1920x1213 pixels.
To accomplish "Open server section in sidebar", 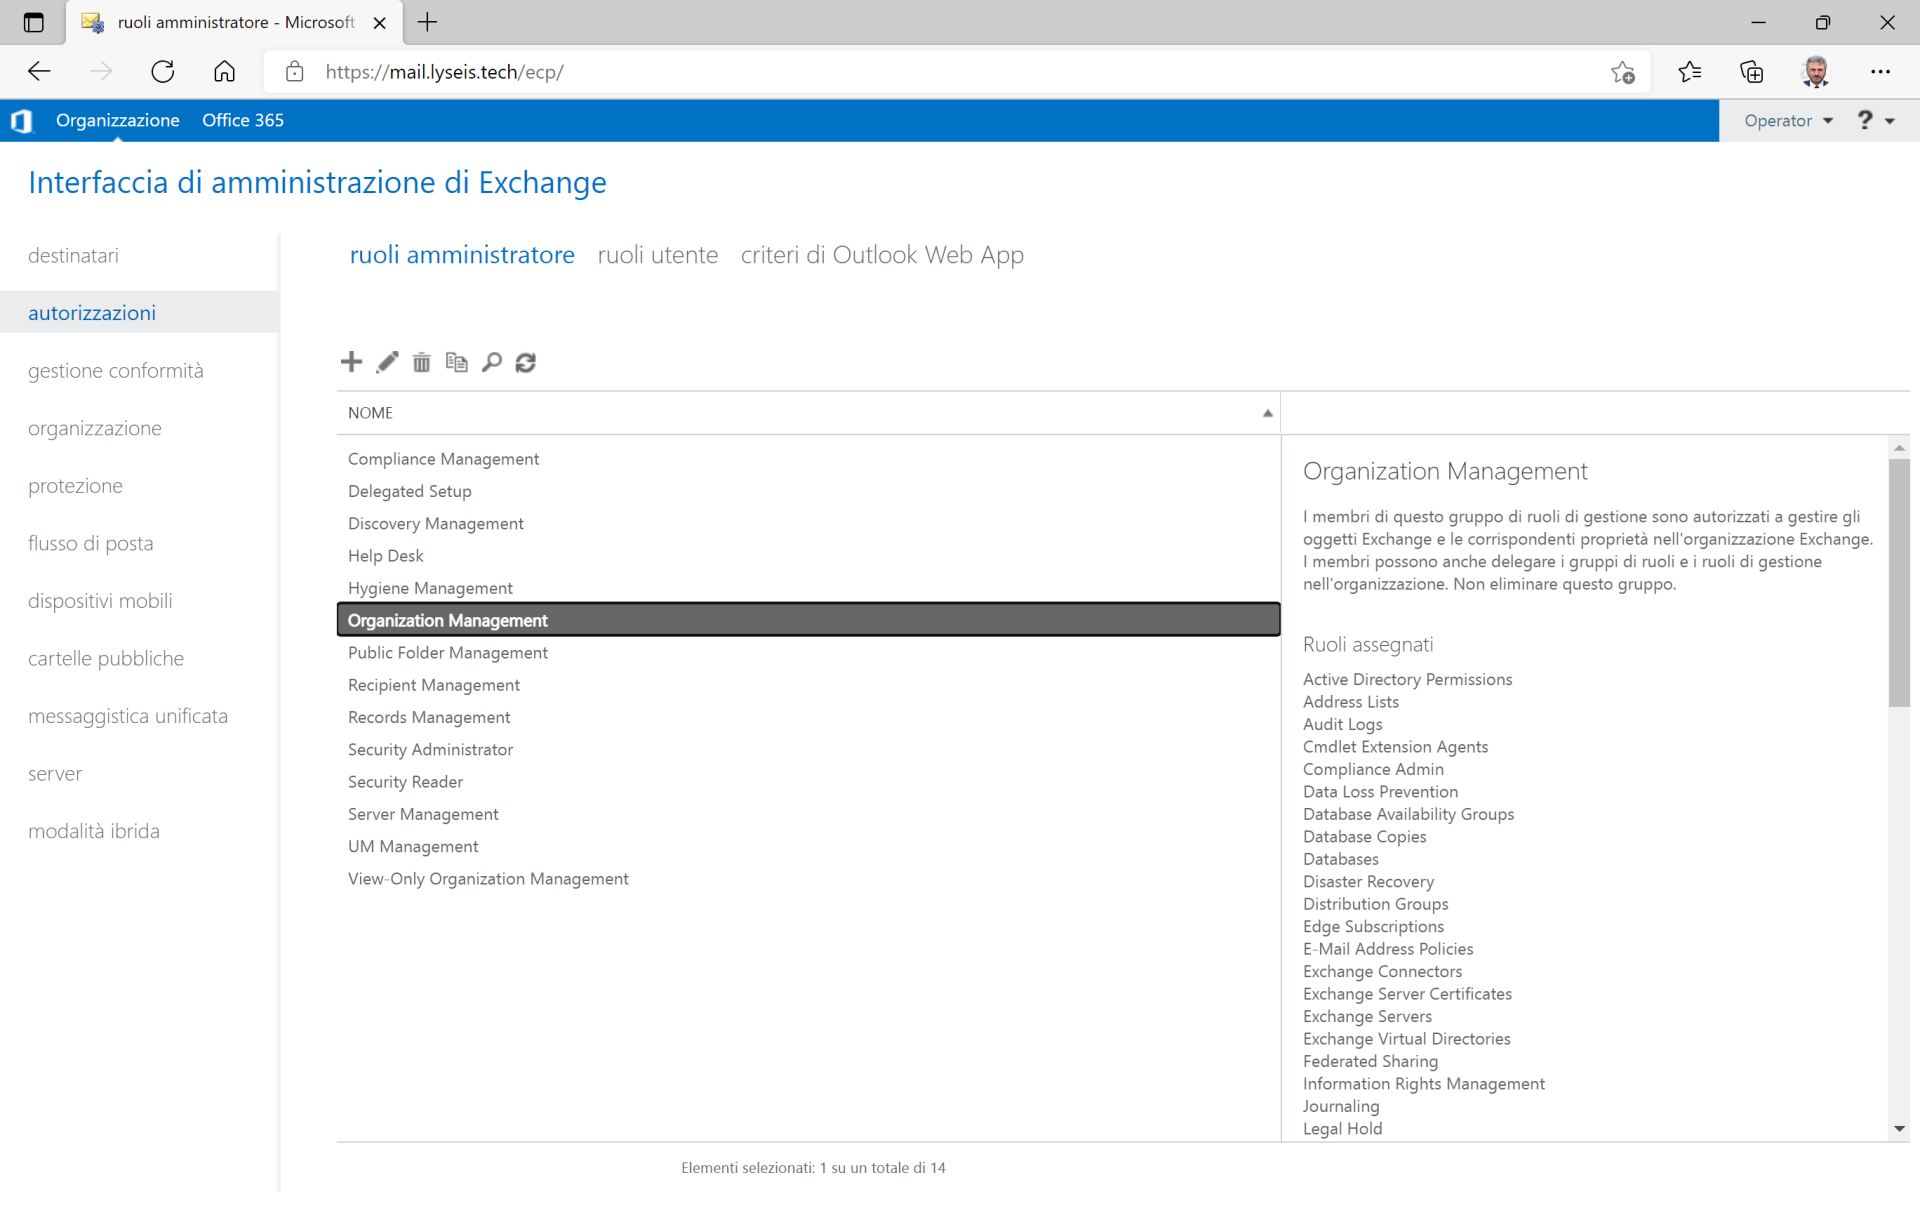I will tap(55, 774).
